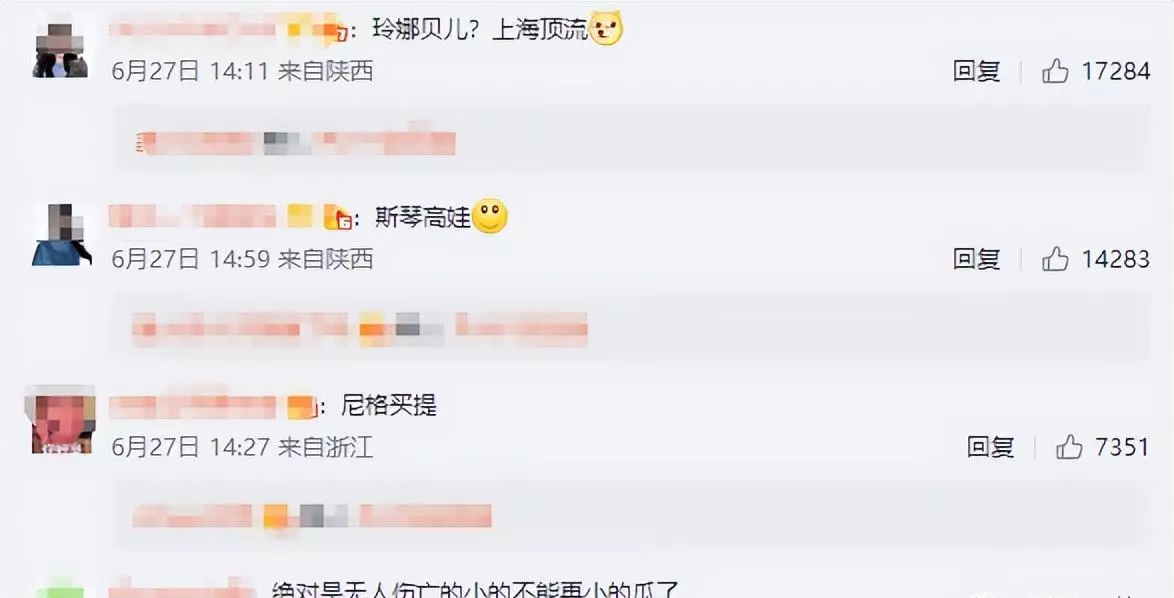Viewport: 1174px width, 598px height.
Task: Click level badge beside 斯琴高娃 commenter name
Action: coord(338,218)
